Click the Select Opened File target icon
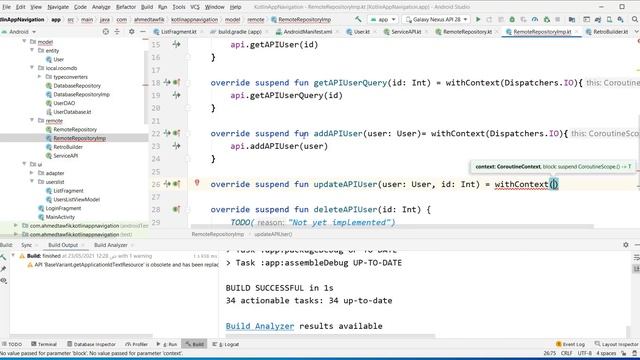Image resolution: width=640 pixels, height=360 pixels. pyautogui.click(x=106, y=31)
